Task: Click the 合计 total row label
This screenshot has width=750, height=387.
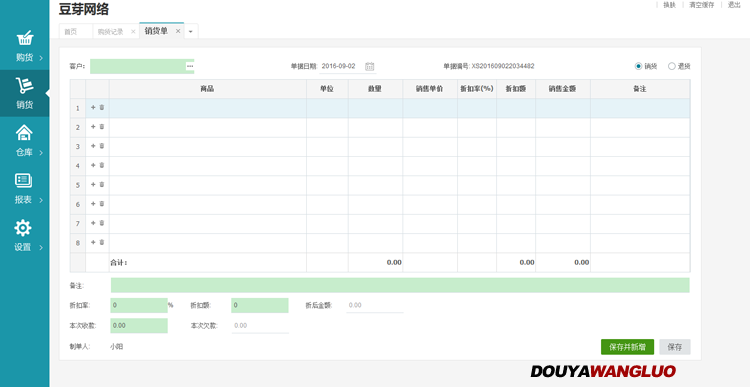Action: [x=119, y=262]
